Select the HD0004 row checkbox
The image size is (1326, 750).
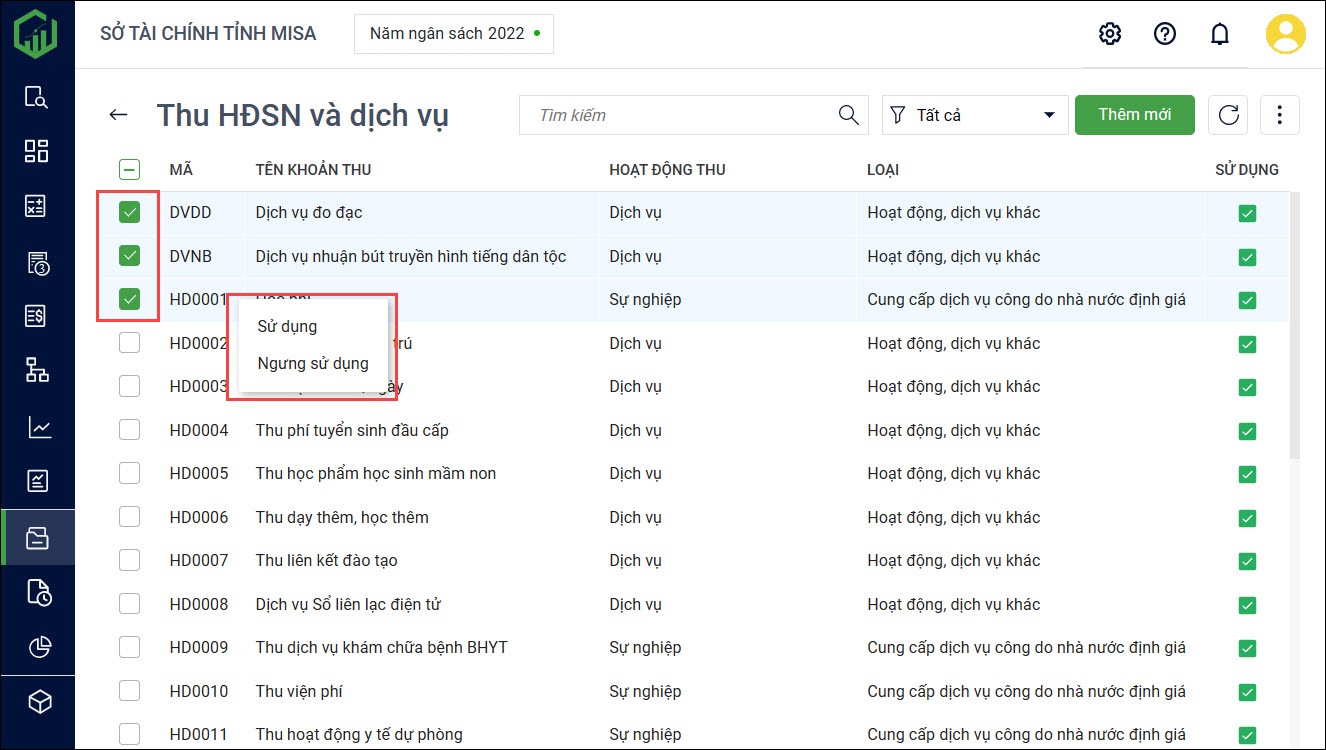[x=129, y=430]
